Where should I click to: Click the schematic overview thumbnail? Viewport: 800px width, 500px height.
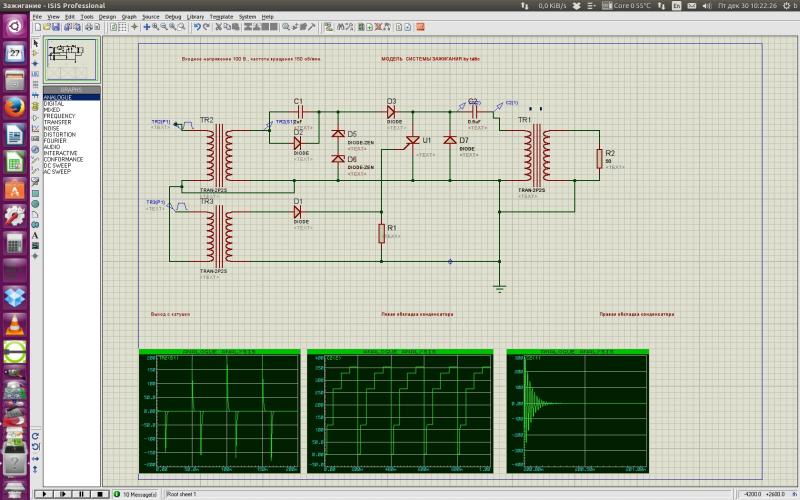coord(71,59)
